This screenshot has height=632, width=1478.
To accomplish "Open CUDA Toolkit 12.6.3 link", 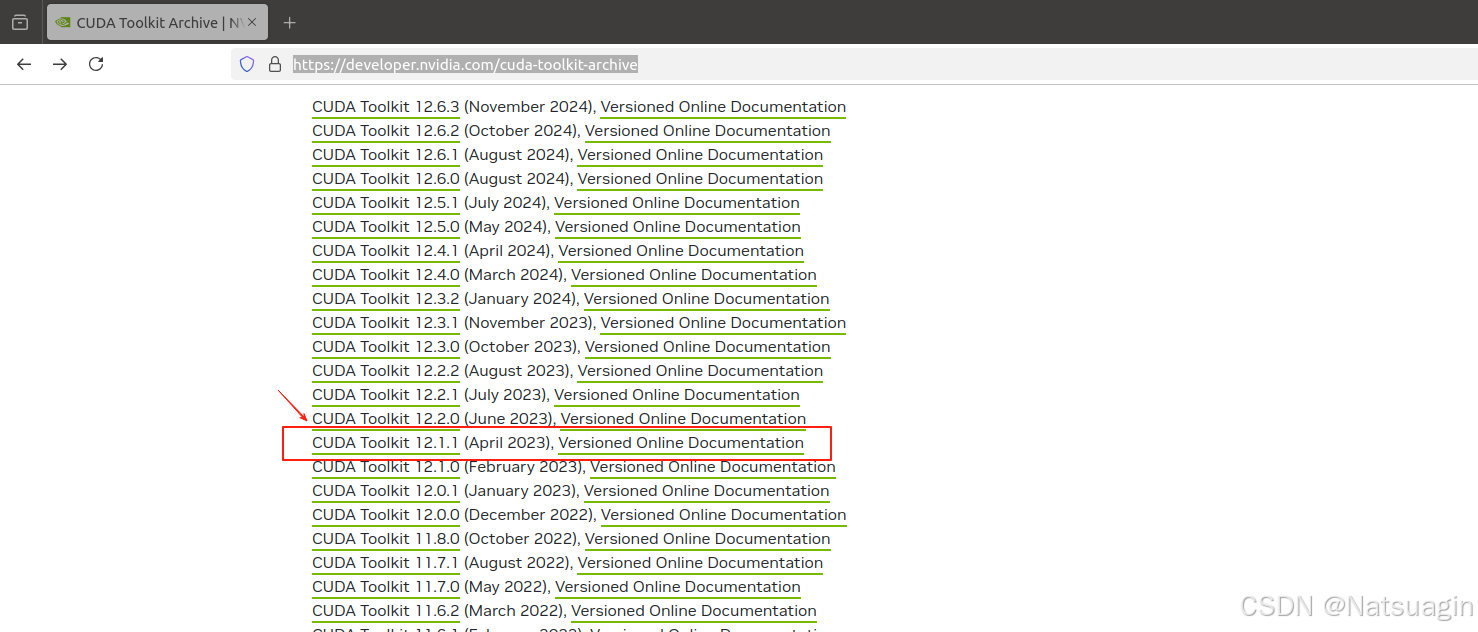I will (x=386, y=107).
